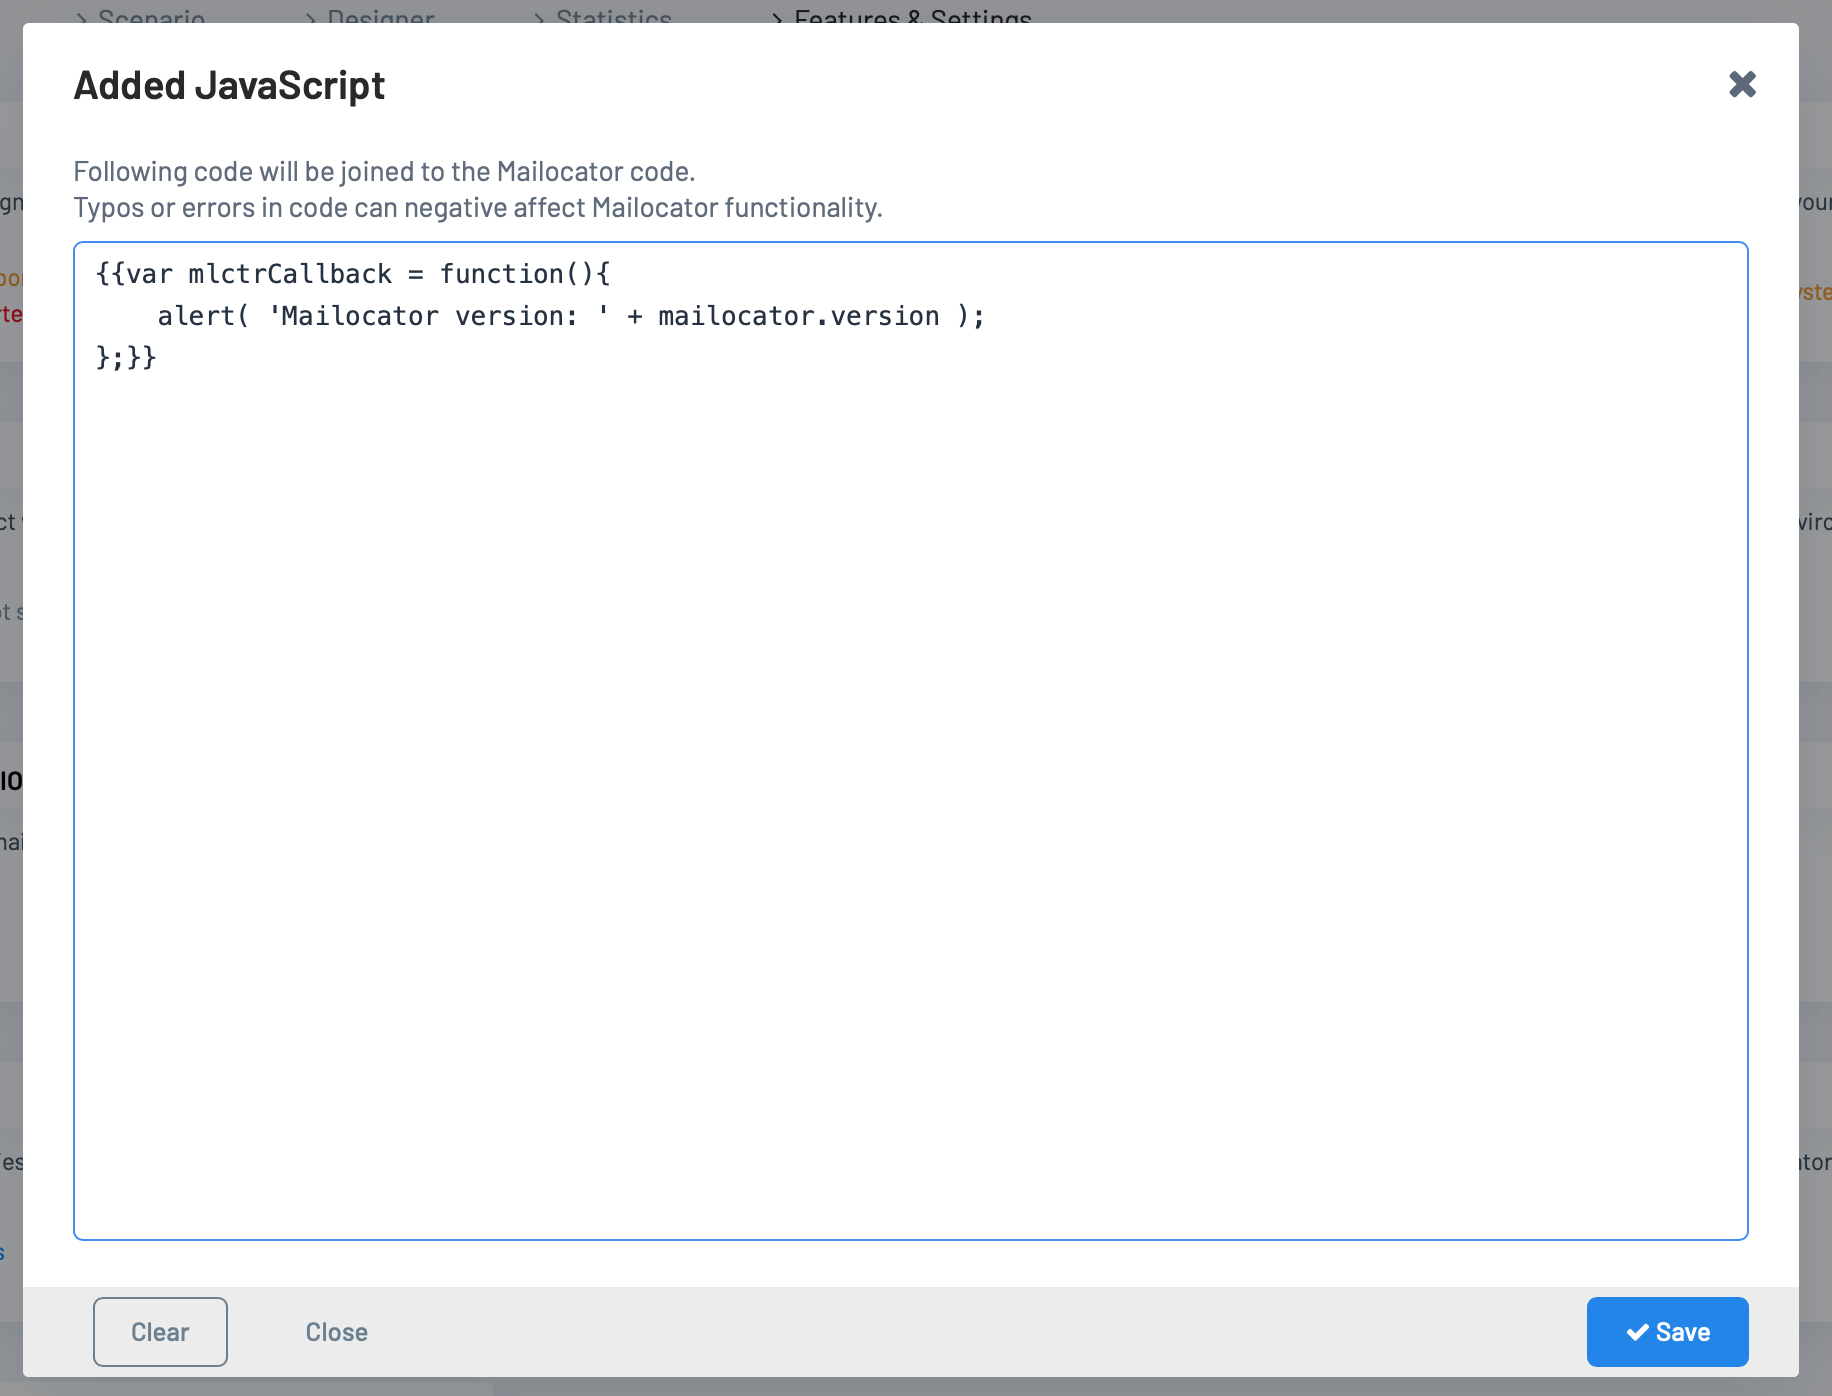Click the 'alert(' code line text

pyautogui.click(x=571, y=316)
